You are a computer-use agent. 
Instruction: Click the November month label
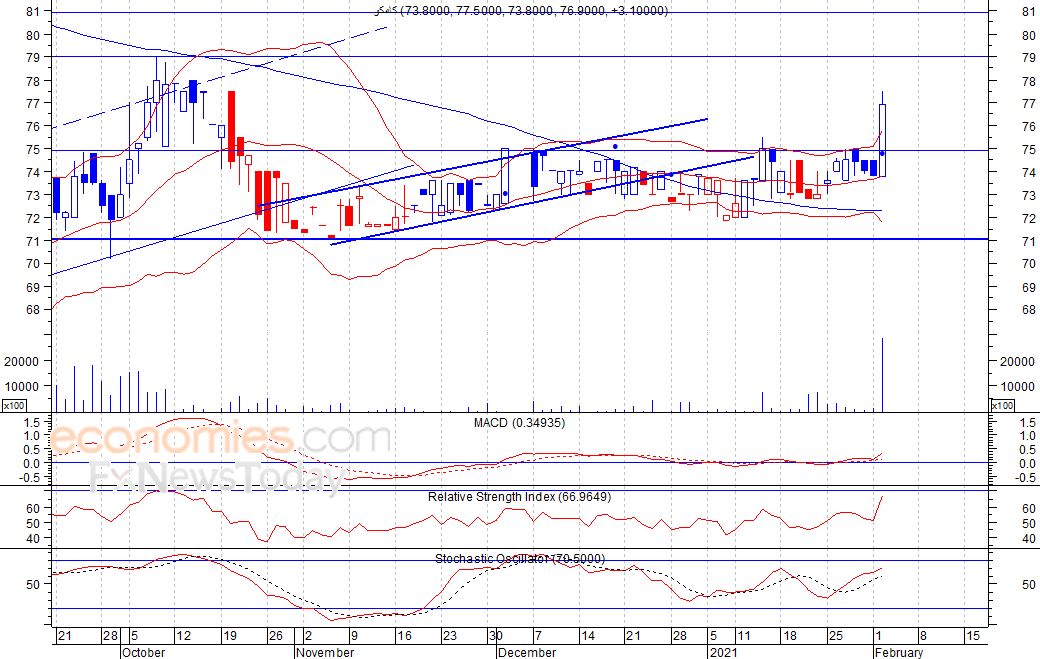325,652
